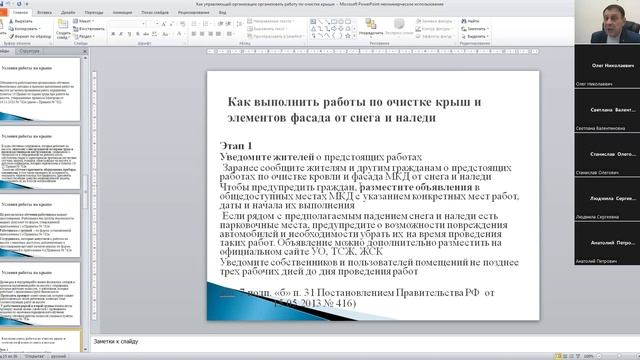640x360 pixels.
Task: Align text left
Action: click(x=194, y=34)
